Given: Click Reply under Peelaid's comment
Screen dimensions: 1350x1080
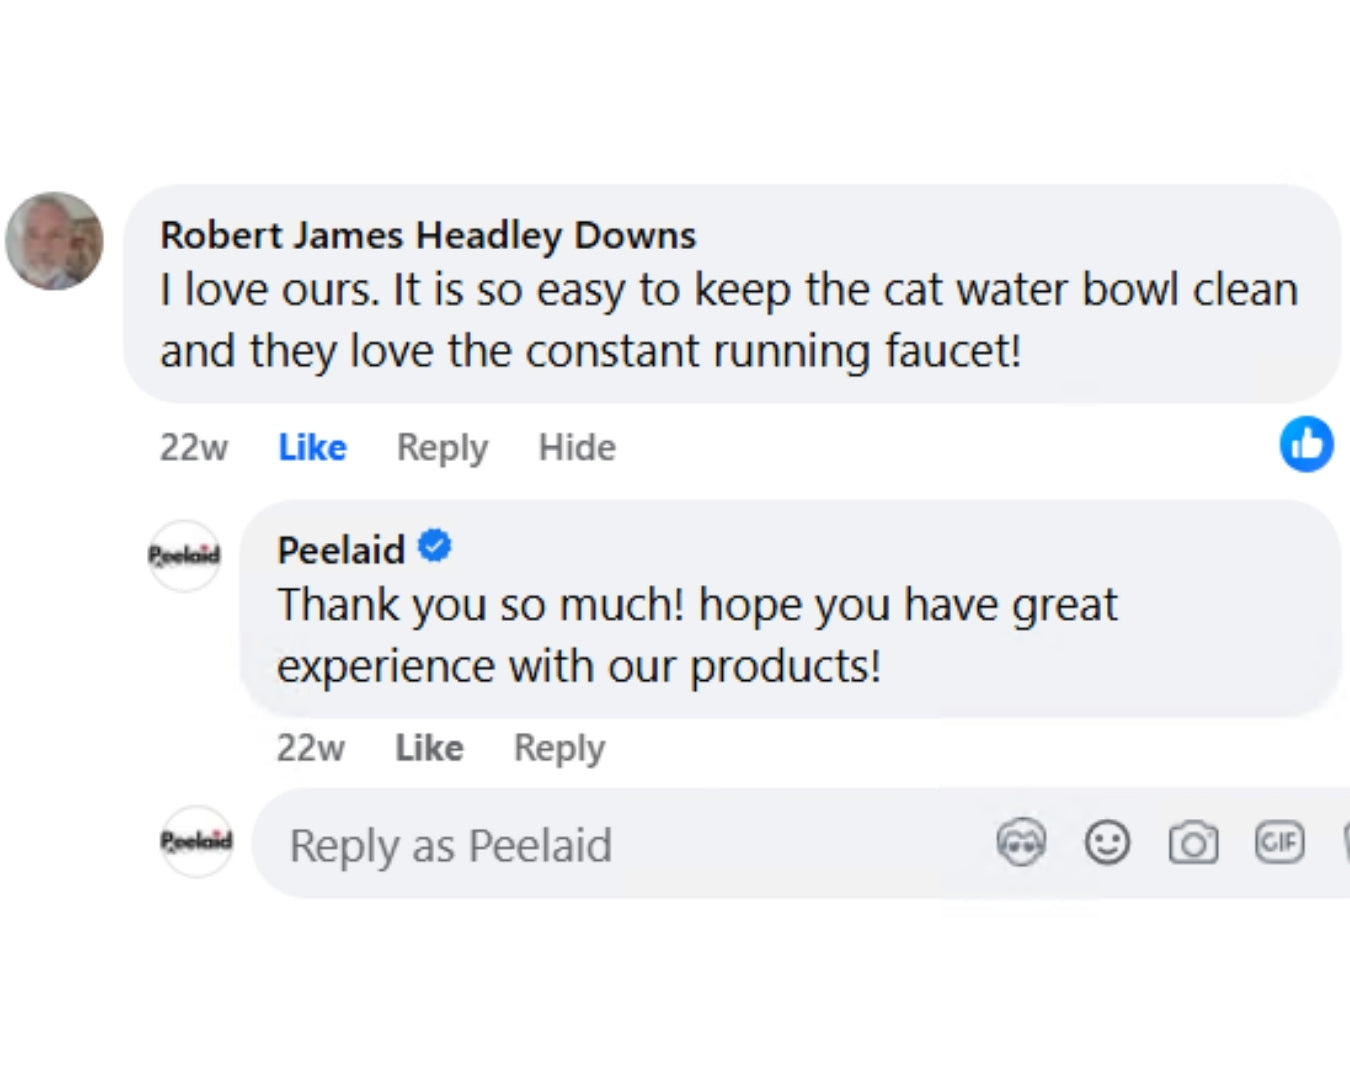Looking at the screenshot, I should click(559, 748).
